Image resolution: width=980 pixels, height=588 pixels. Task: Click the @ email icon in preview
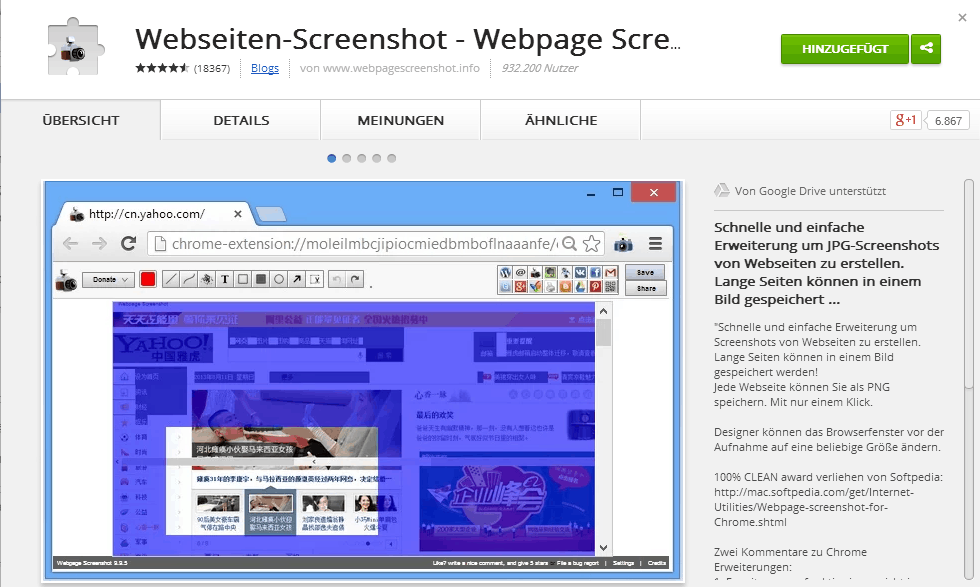tap(521, 272)
